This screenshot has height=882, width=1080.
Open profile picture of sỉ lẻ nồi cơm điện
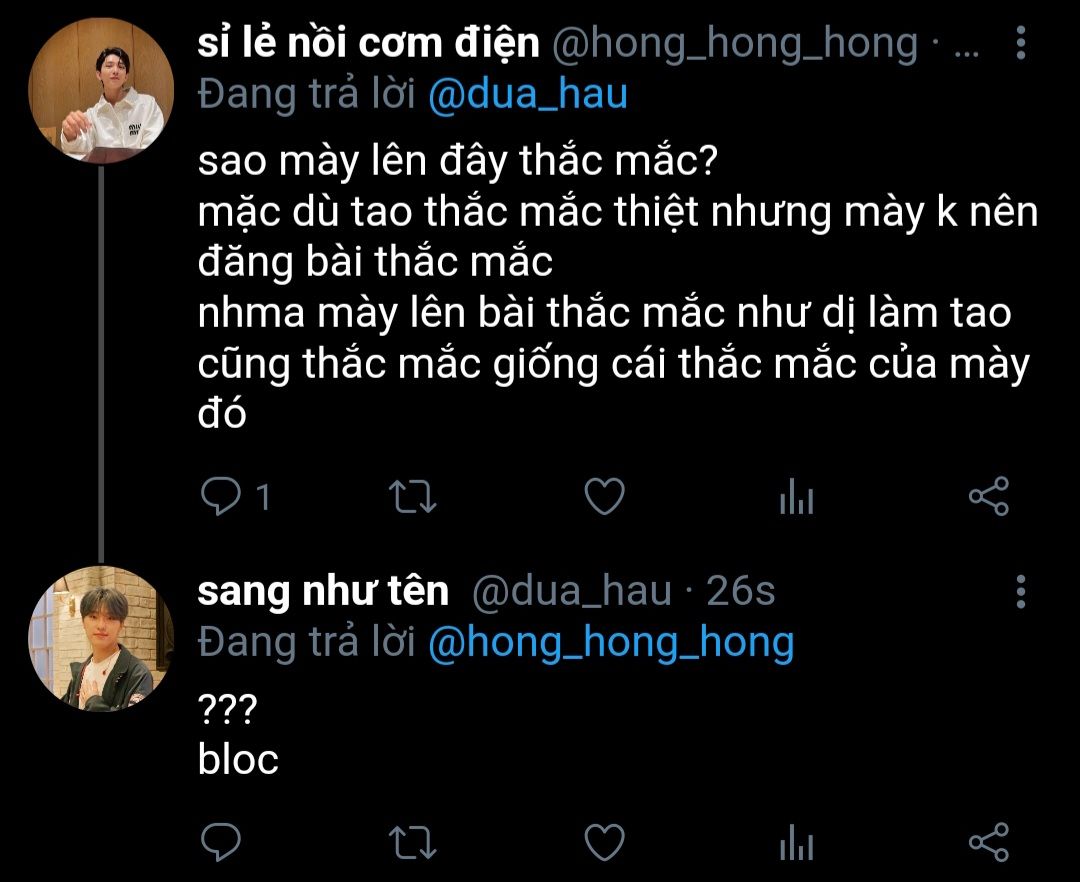point(101,90)
